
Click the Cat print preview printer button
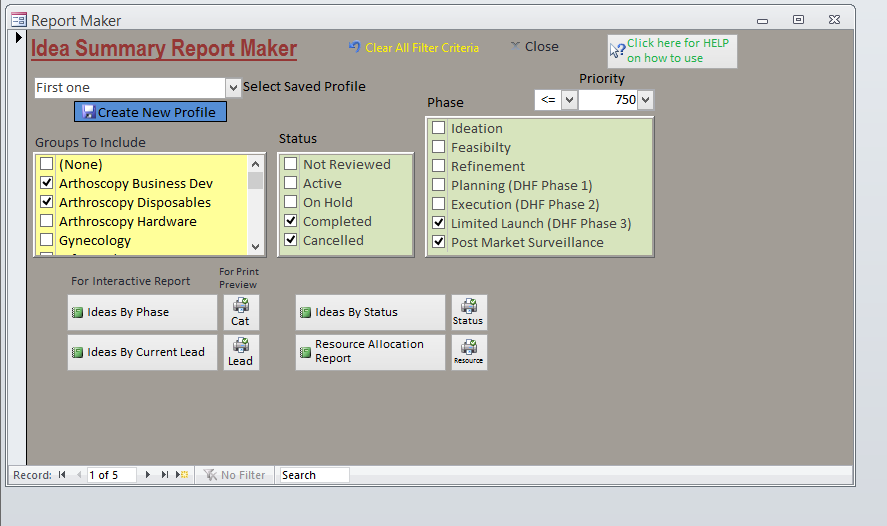(241, 312)
